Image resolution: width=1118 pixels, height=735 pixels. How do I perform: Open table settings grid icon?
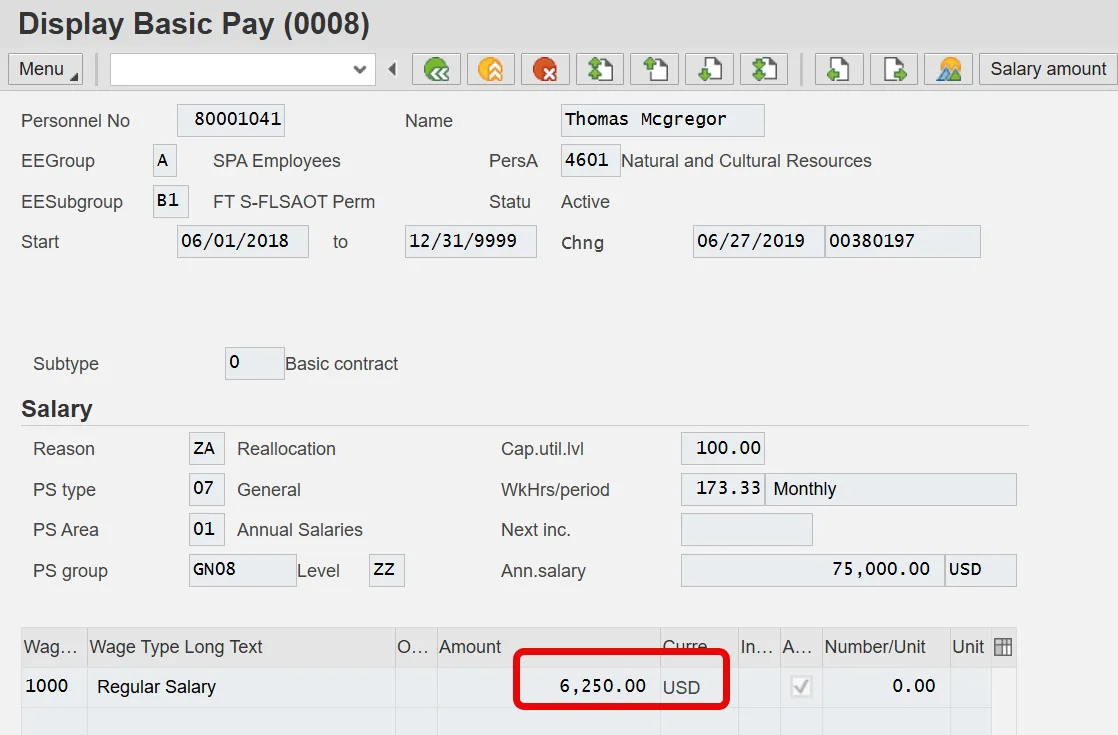1003,647
